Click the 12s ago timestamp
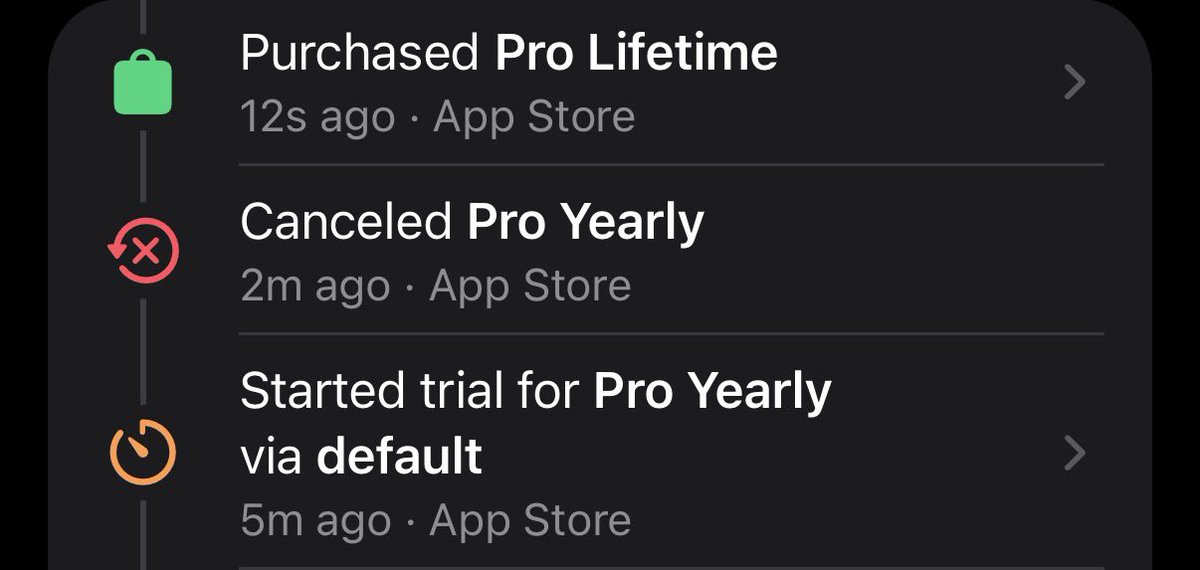The height and width of the screenshot is (570, 1200). coord(318,118)
